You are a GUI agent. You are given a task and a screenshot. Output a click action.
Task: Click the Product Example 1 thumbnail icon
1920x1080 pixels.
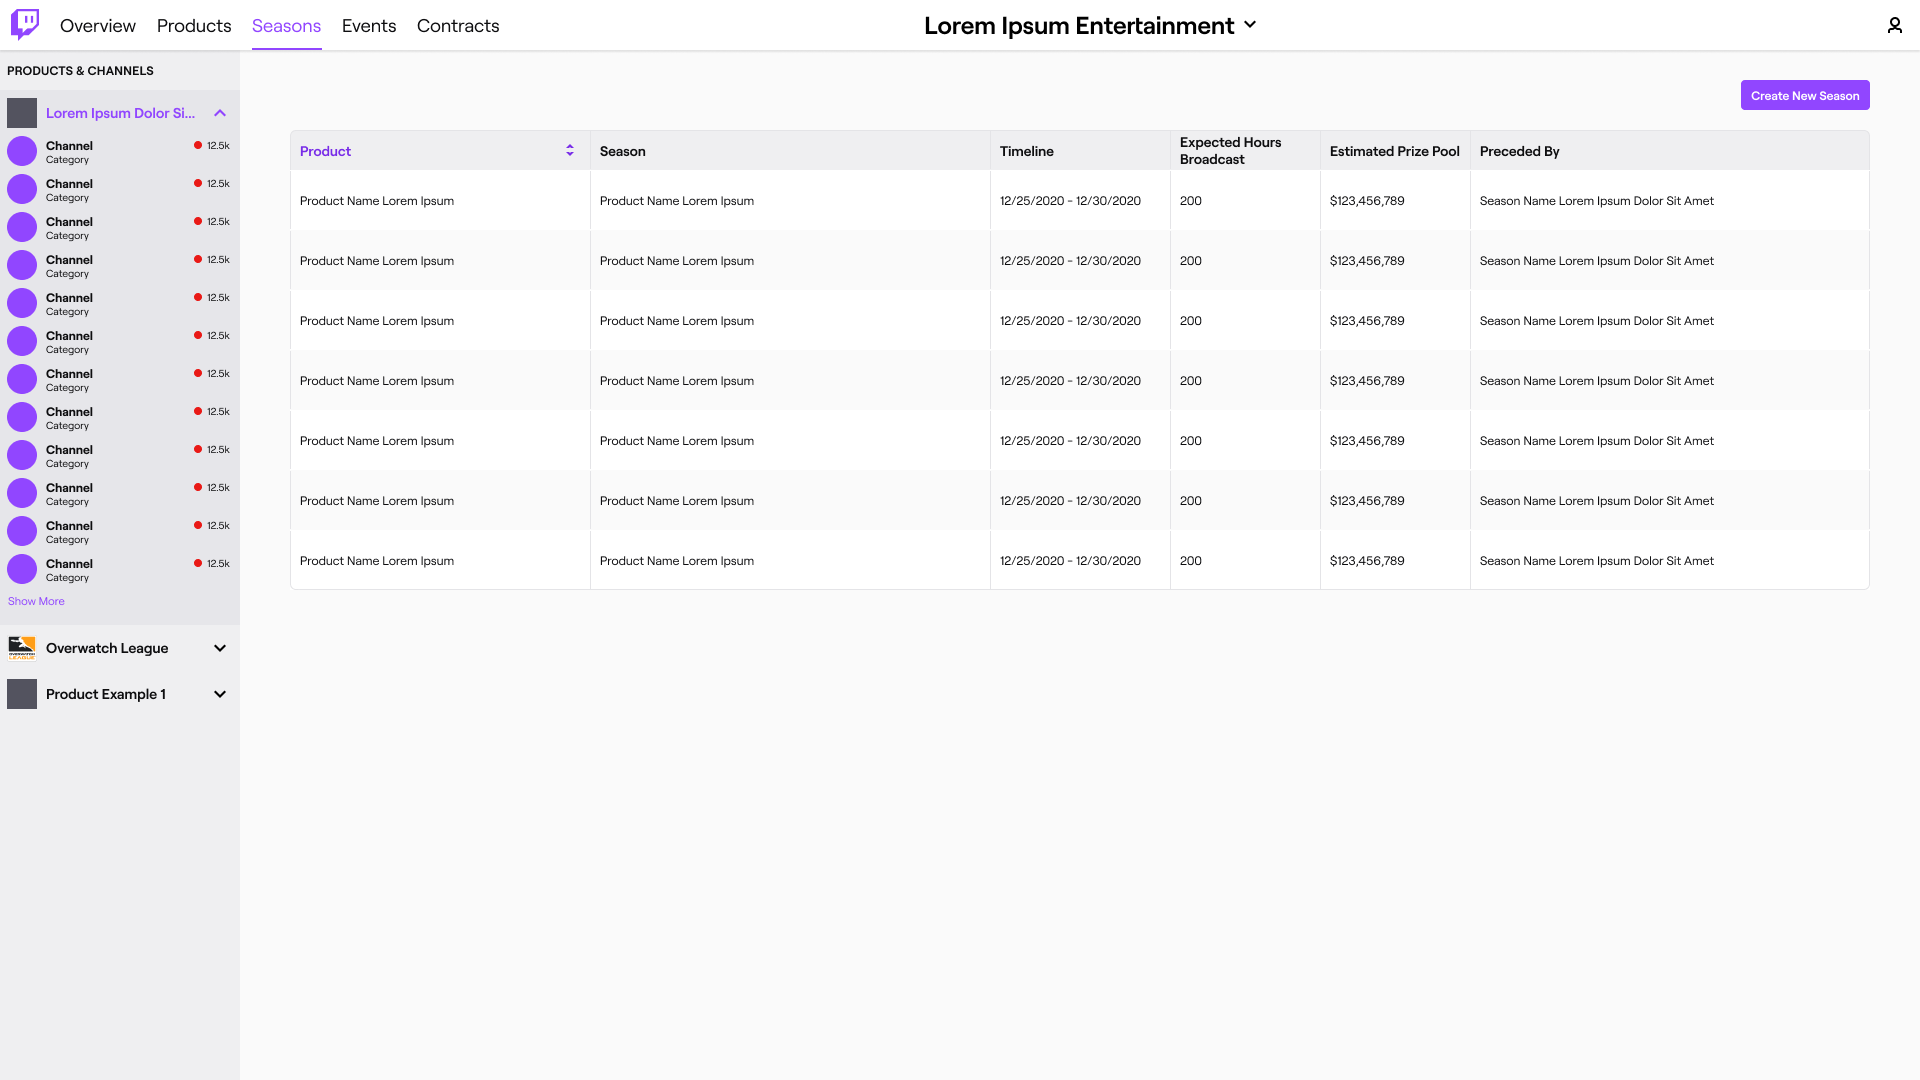21,693
